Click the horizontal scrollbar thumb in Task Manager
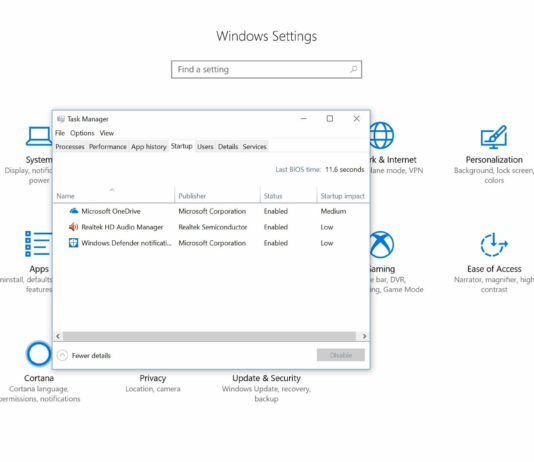This screenshot has width=534, height=462. point(209,336)
